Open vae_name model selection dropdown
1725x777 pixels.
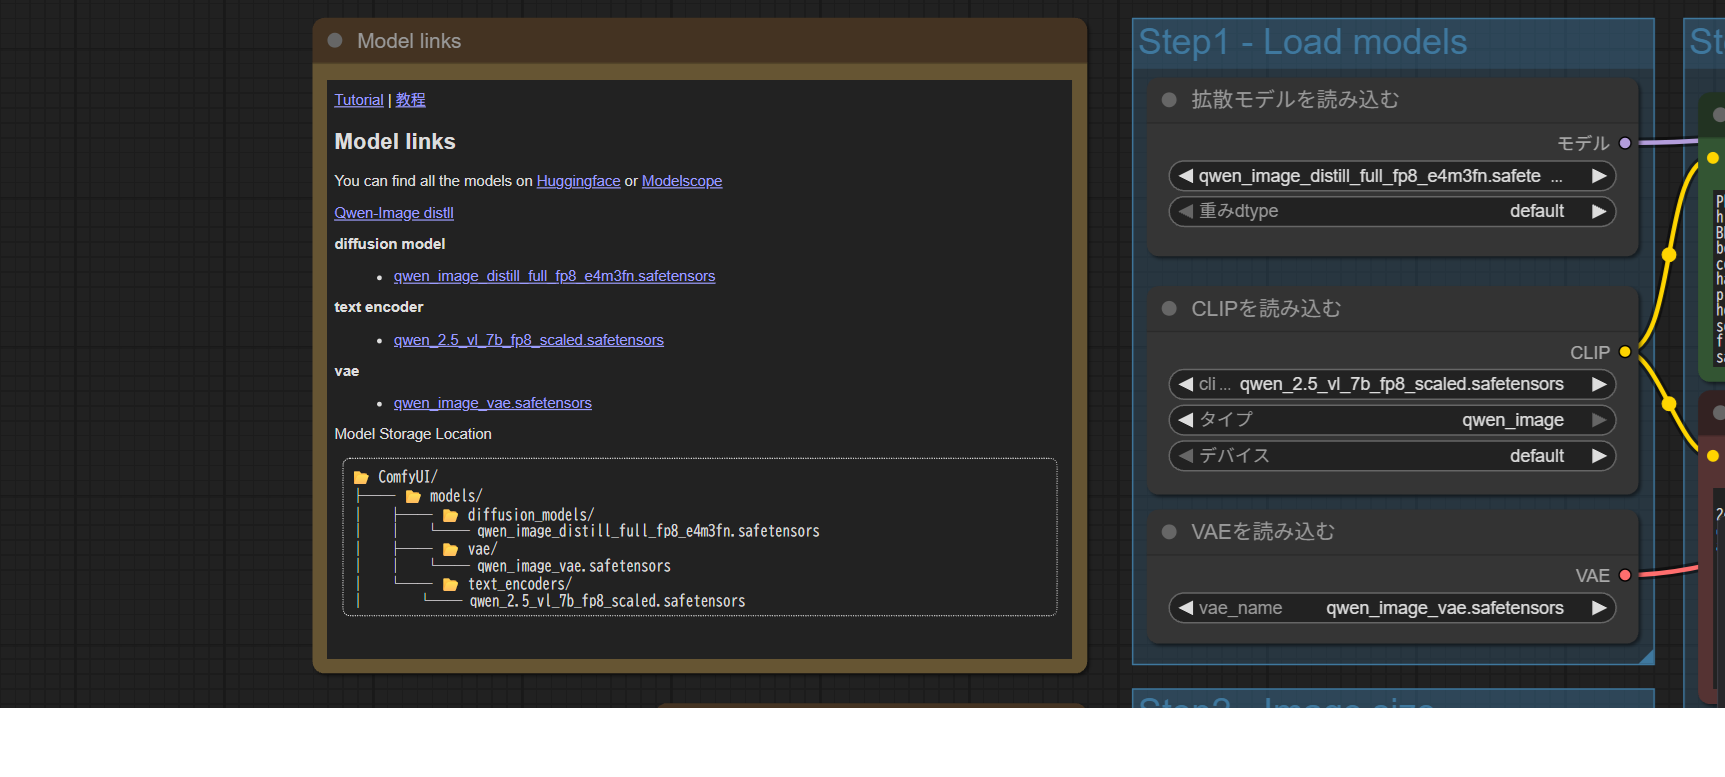[1390, 608]
